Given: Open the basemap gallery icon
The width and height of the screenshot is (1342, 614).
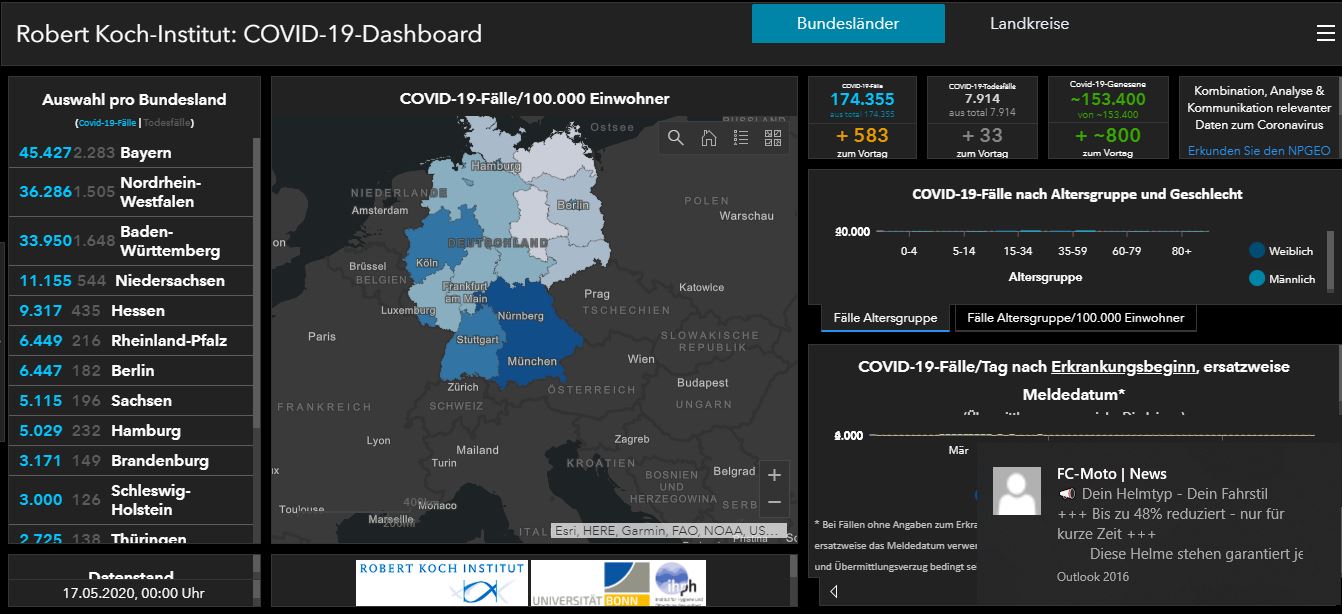Looking at the screenshot, I should 772,138.
